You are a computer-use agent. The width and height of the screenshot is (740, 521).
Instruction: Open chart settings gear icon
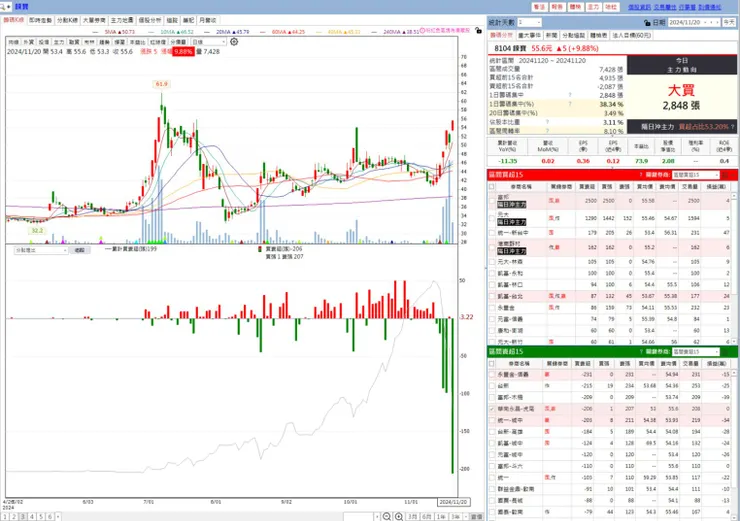(x=234, y=42)
